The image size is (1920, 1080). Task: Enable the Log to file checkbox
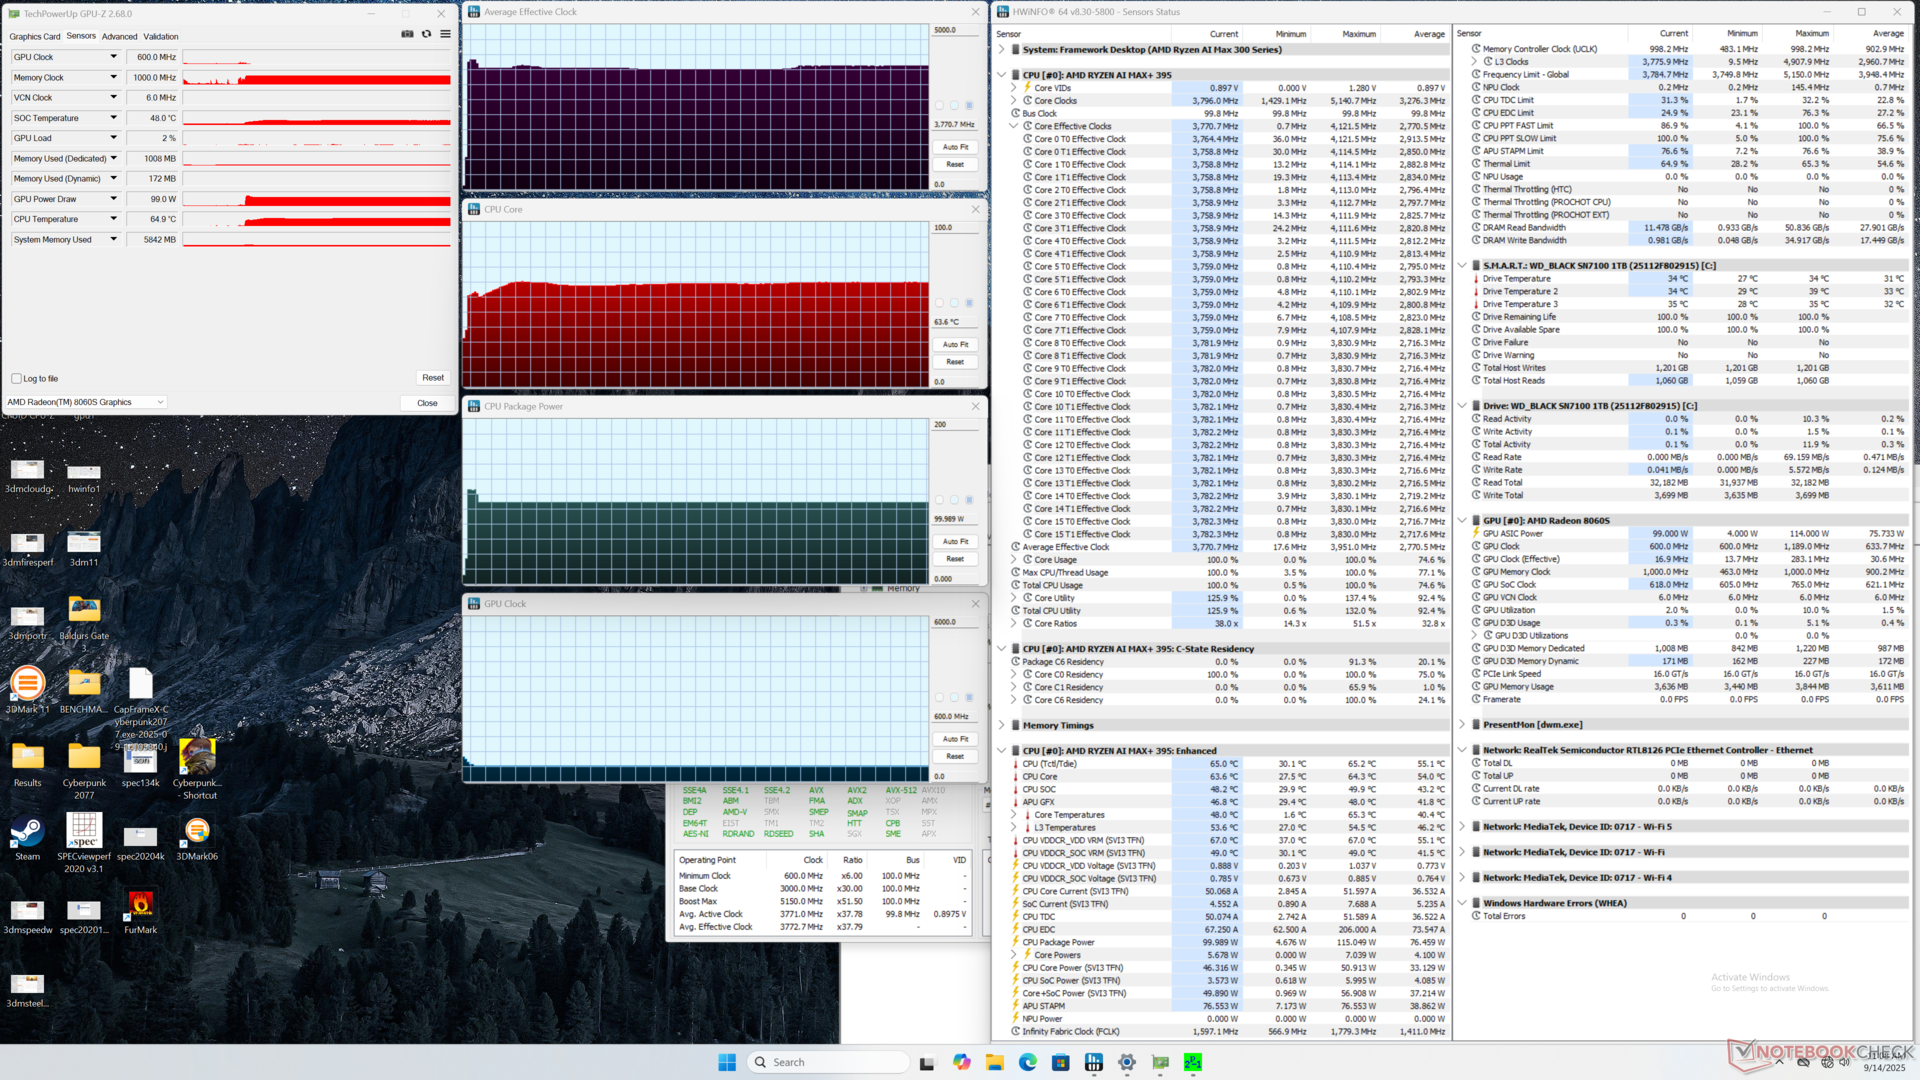coord(17,379)
